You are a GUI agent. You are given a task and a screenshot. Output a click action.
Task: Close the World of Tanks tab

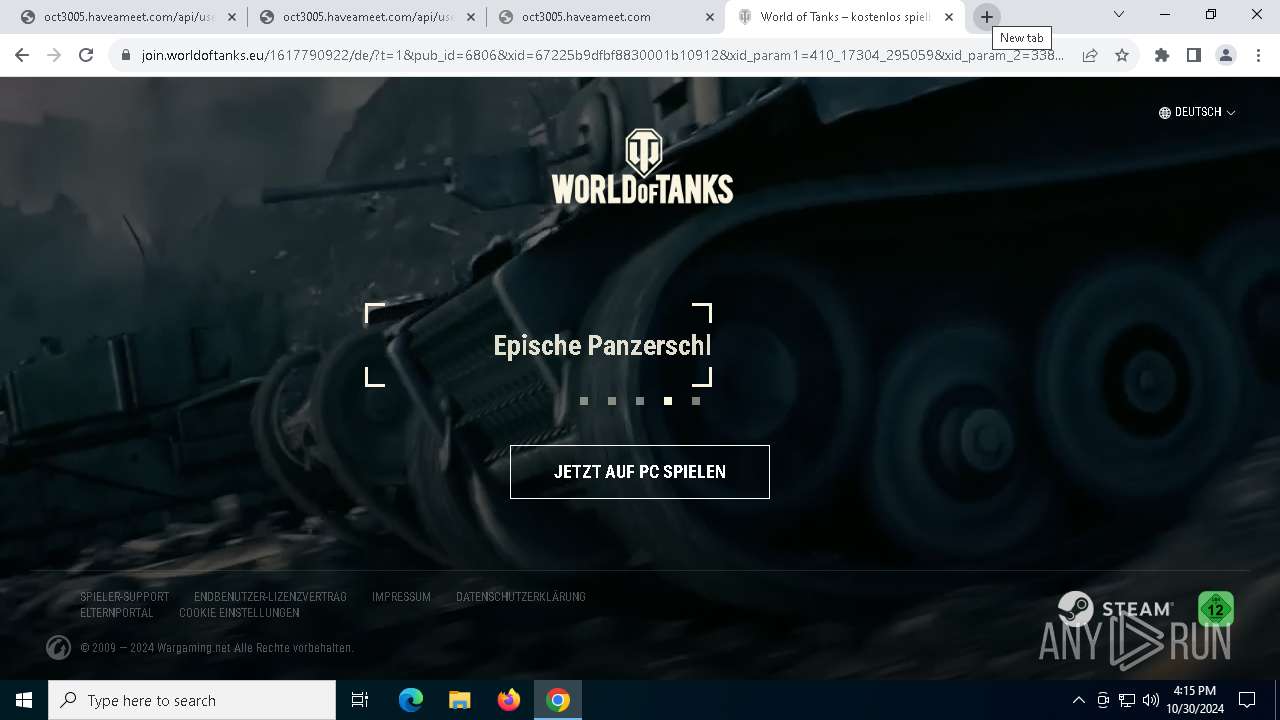pos(949,17)
